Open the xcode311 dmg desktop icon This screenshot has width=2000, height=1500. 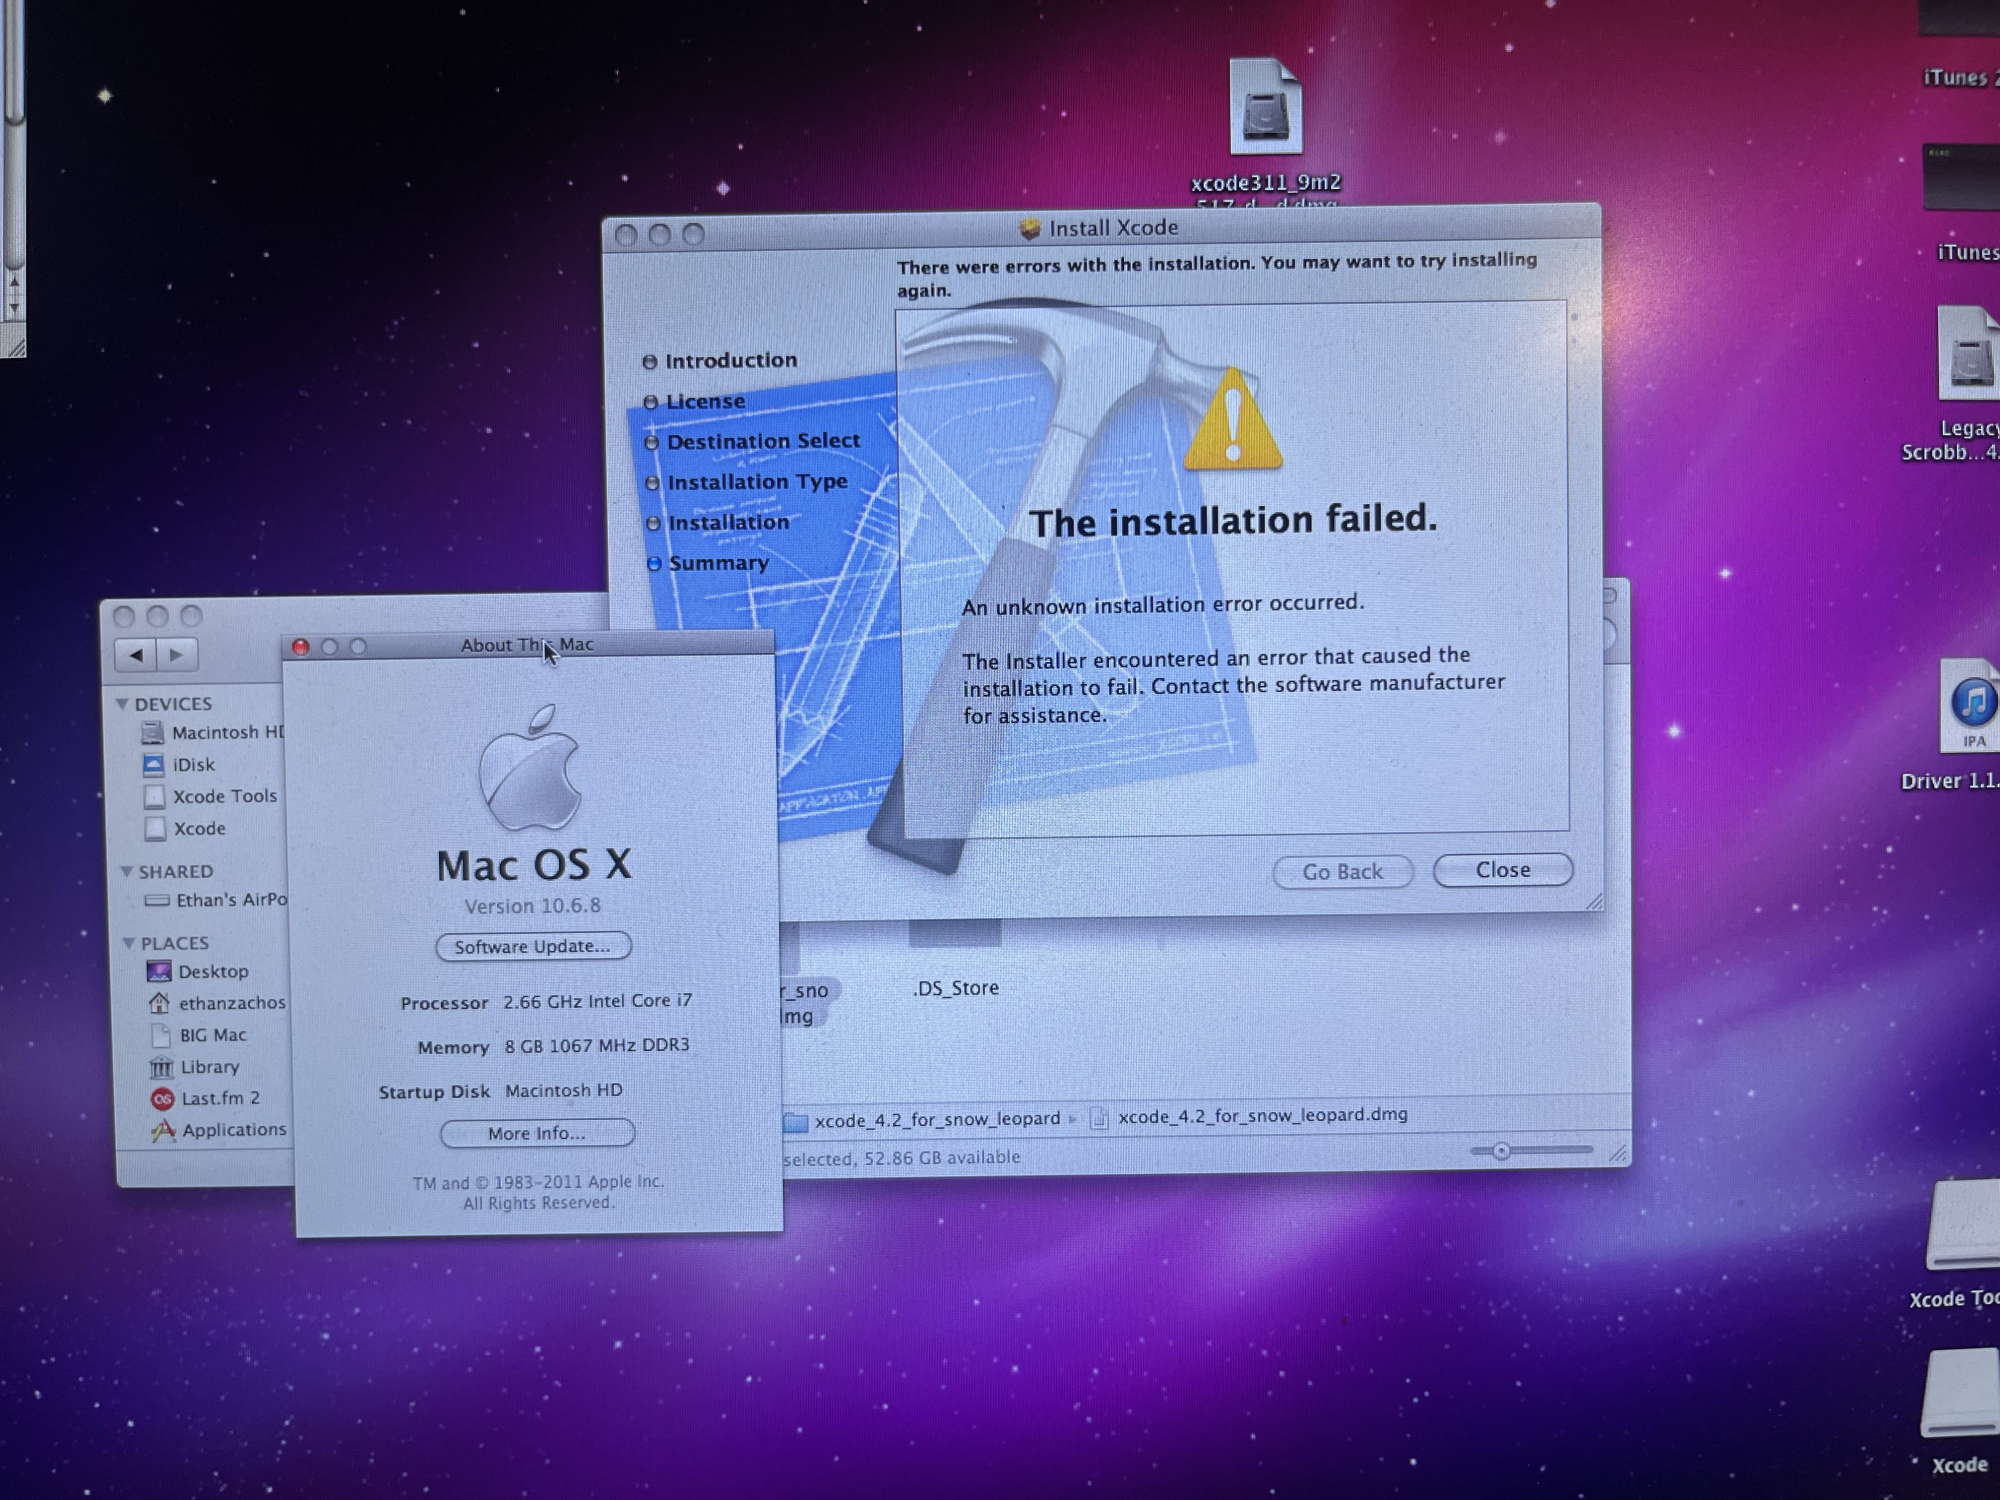[1265, 108]
